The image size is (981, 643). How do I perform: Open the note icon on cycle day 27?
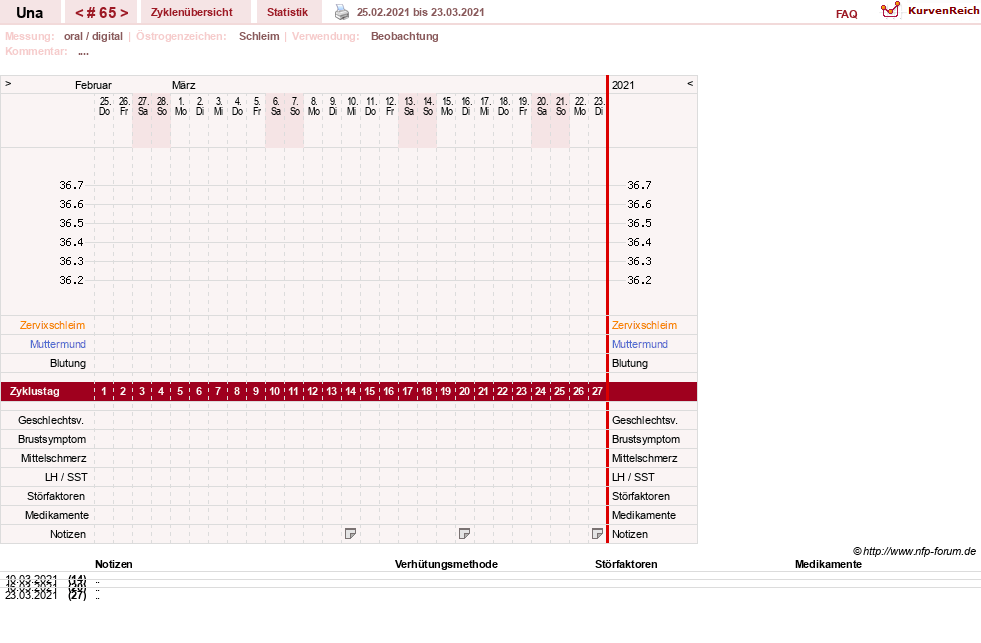click(x=597, y=534)
